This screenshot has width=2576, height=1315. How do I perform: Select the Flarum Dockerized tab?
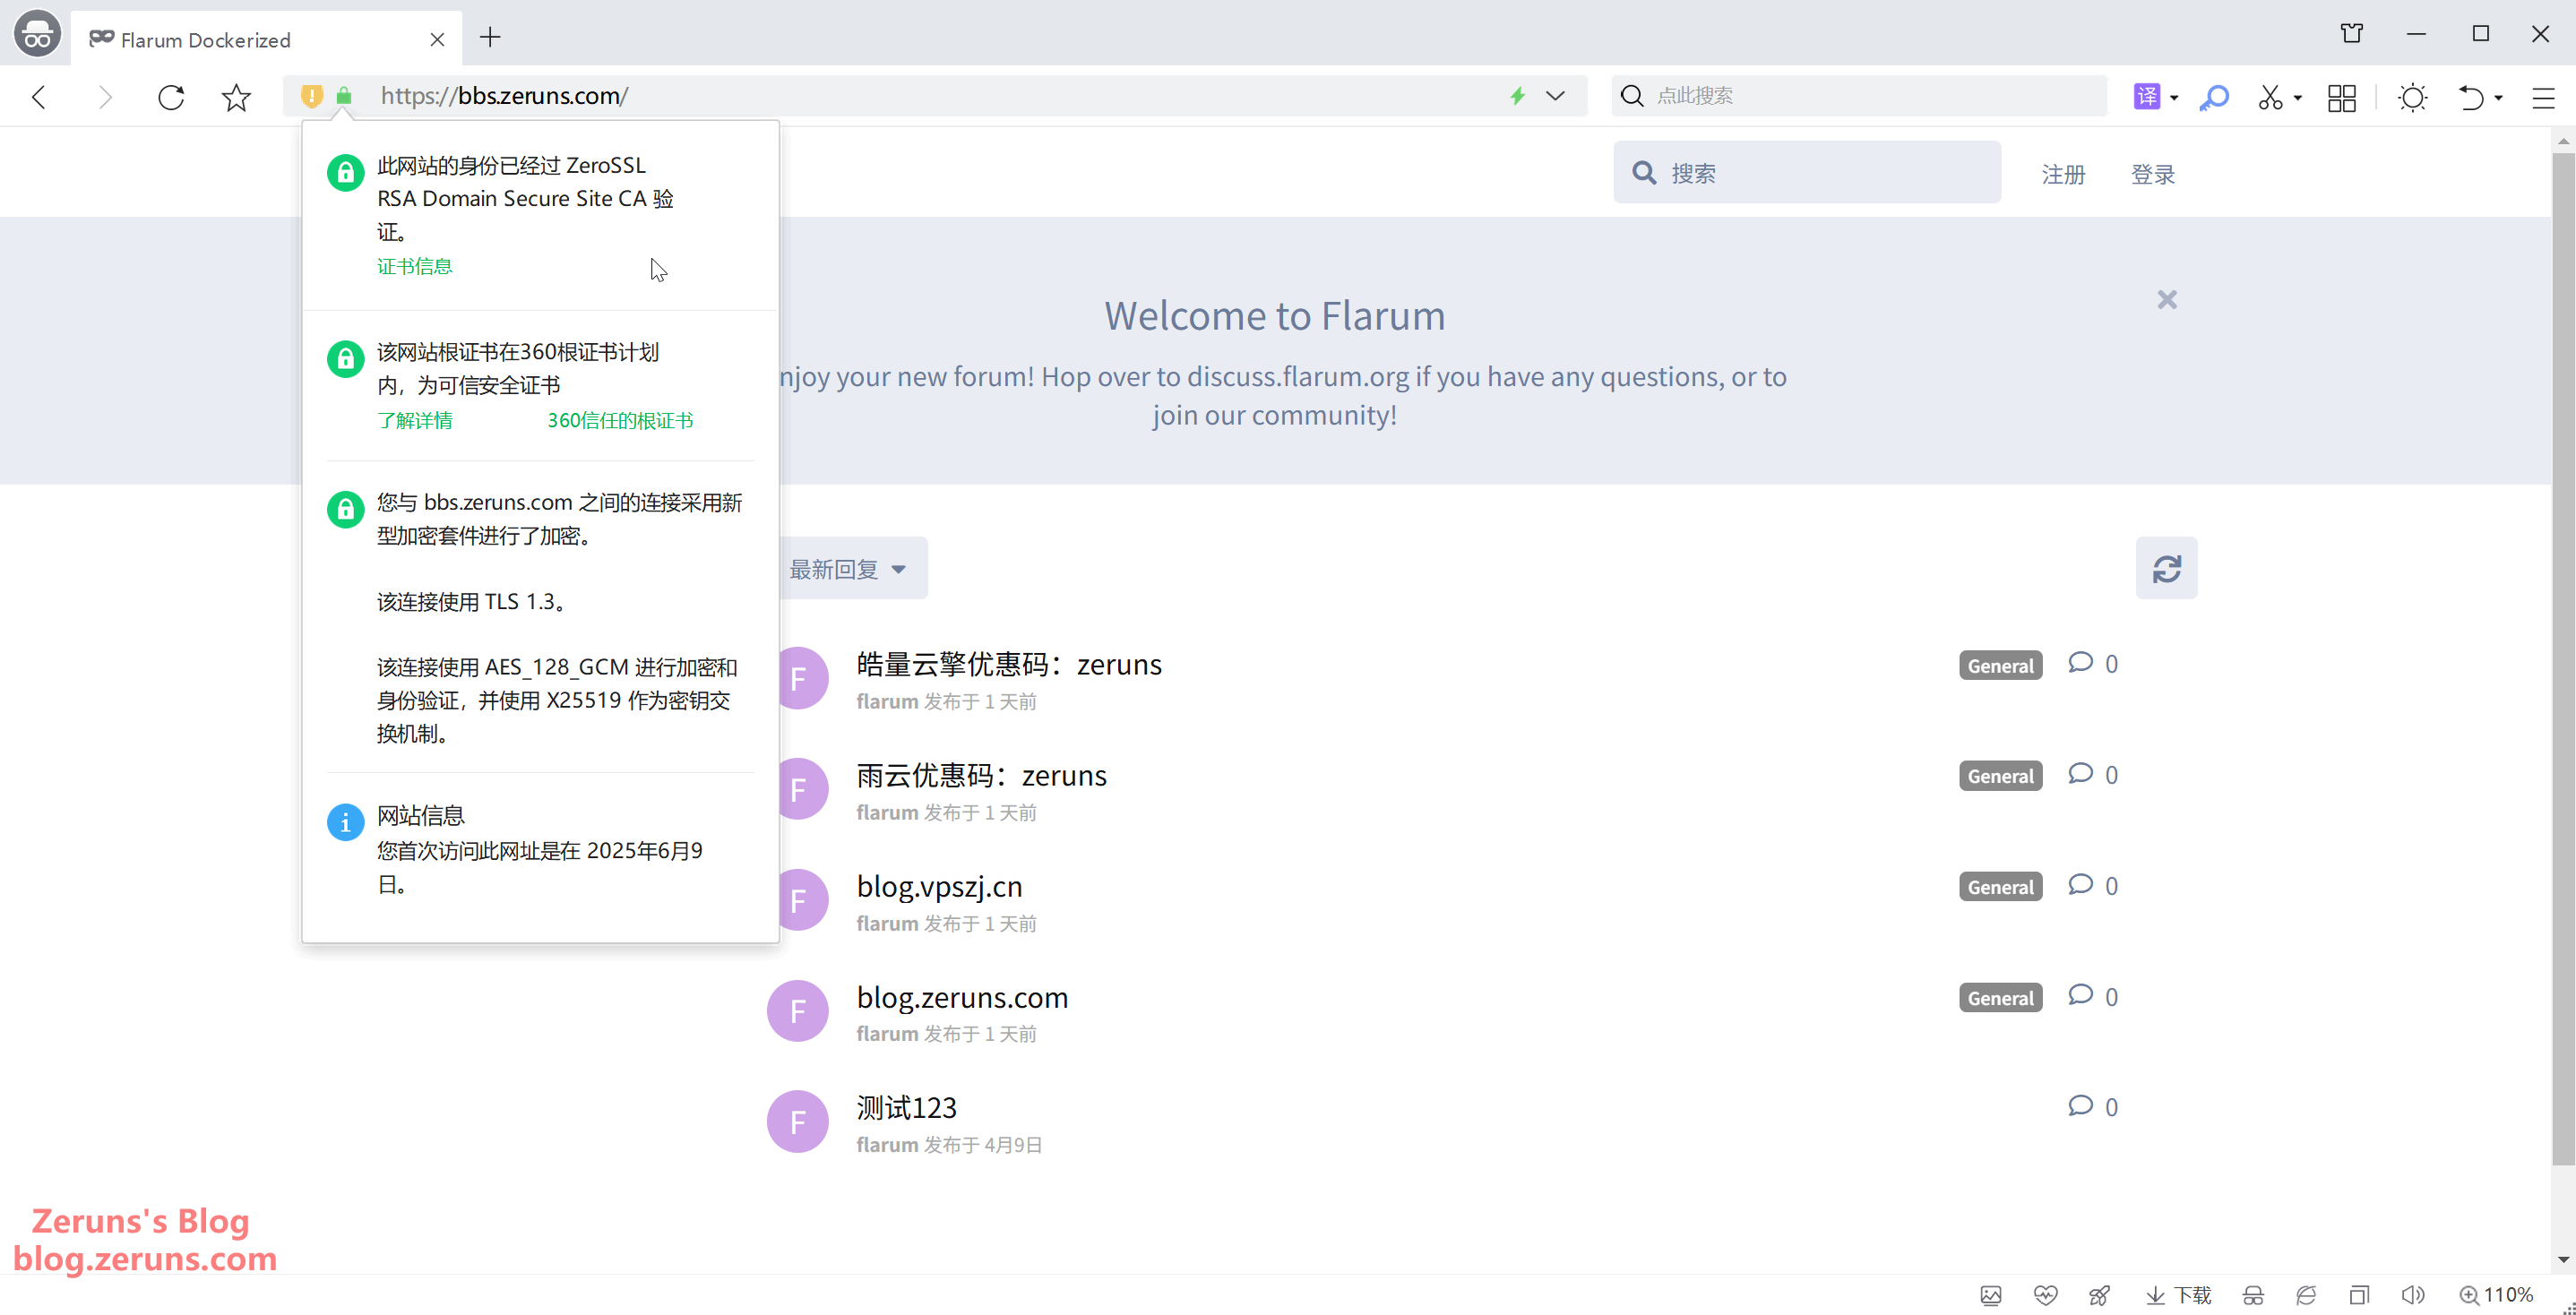point(266,39)
